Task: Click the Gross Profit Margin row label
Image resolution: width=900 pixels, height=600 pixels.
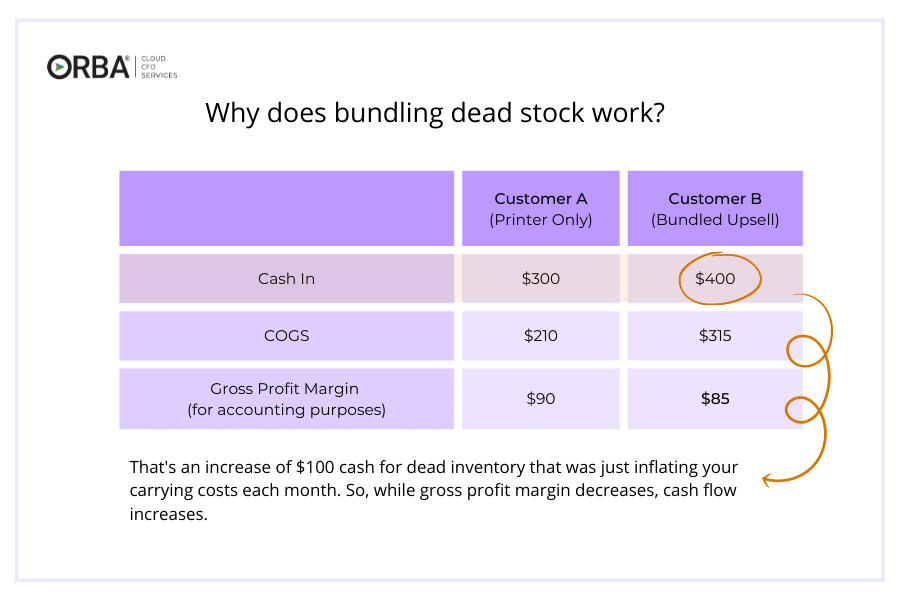Action: point(286,399)
